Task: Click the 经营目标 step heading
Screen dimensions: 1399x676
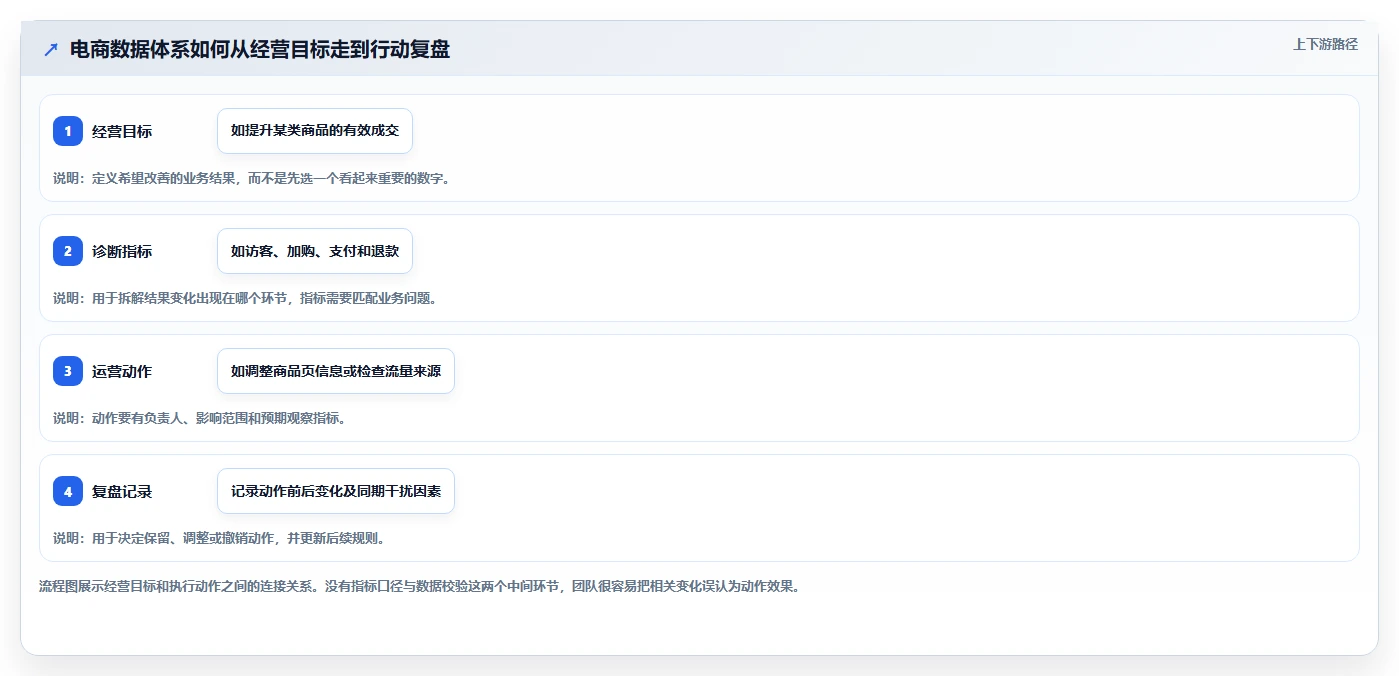Action: 122,131
